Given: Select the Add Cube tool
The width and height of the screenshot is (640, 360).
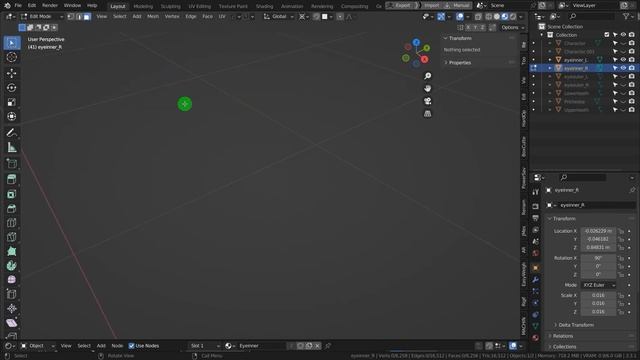Looking at the screenshot, I should tap(12, 163).
